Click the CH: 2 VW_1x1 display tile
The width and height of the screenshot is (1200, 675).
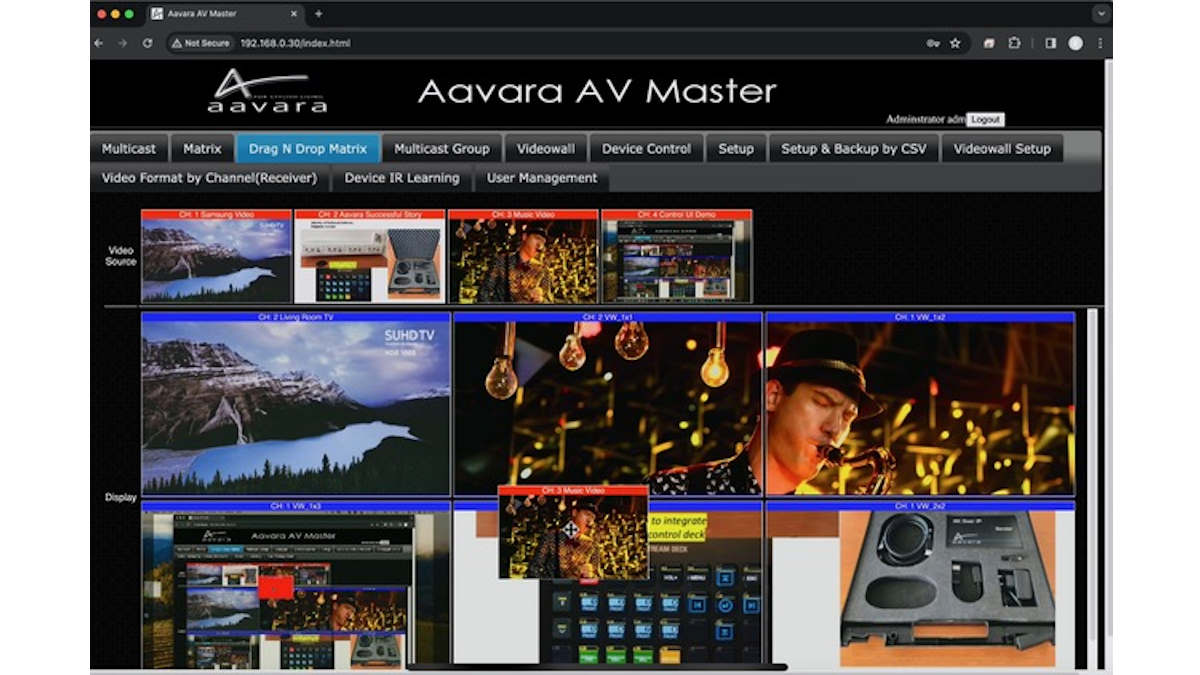coord(608,404)
